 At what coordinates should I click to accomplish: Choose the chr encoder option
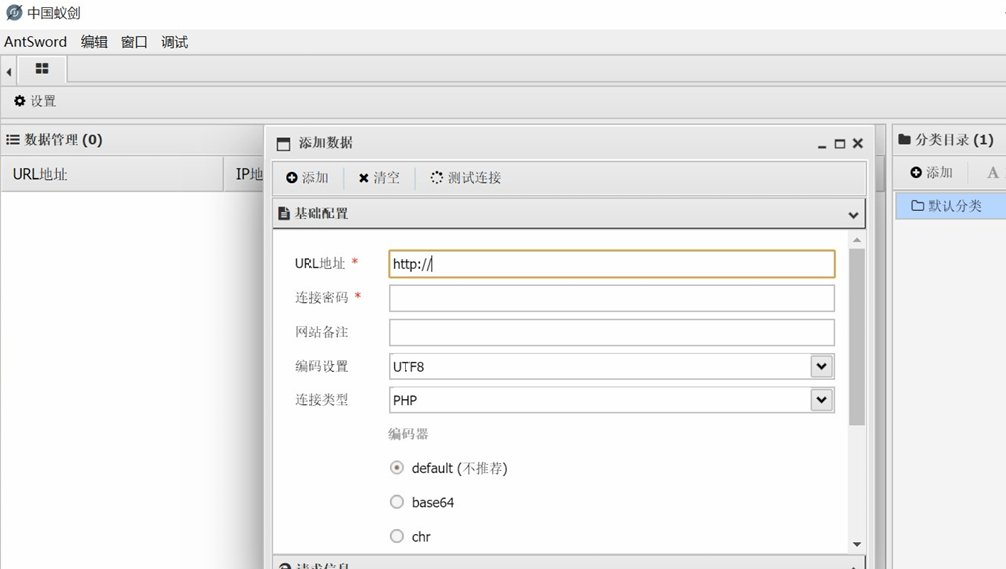pyautogui.click(x=397, y=536)
